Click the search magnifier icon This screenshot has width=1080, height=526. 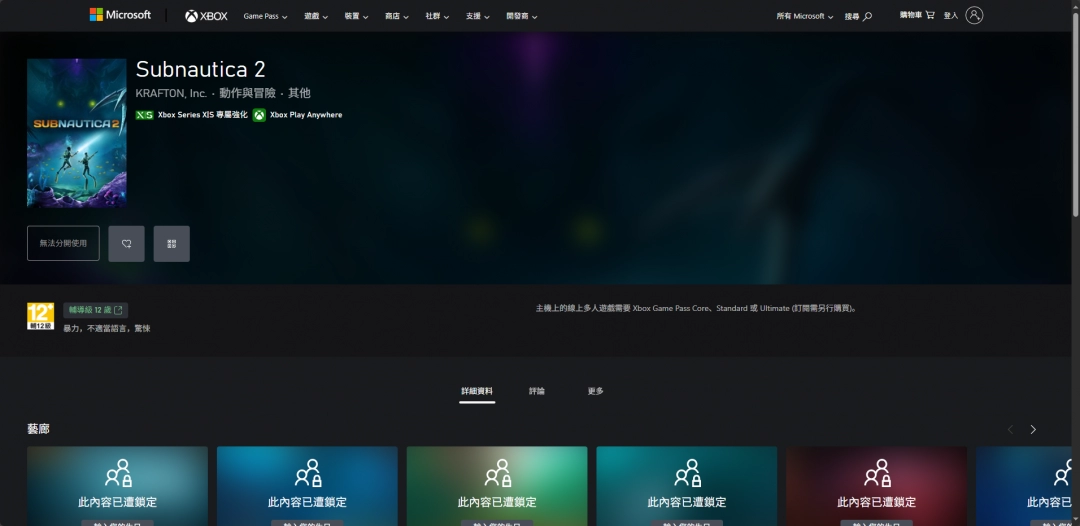point(867,16)
